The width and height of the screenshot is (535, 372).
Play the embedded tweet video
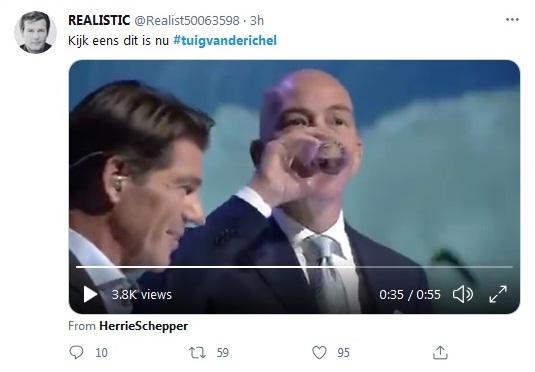click(90, 294)
